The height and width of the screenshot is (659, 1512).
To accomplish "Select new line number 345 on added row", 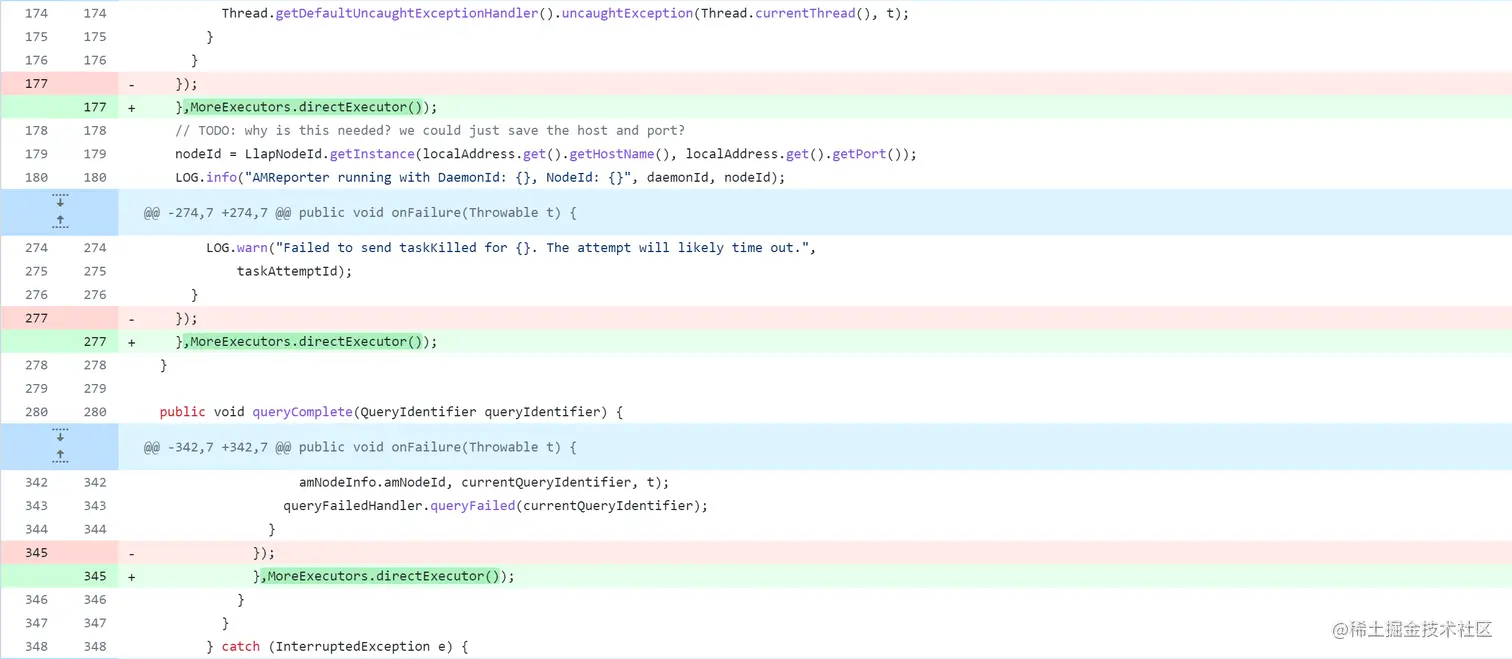I will (x=95, y=576).
